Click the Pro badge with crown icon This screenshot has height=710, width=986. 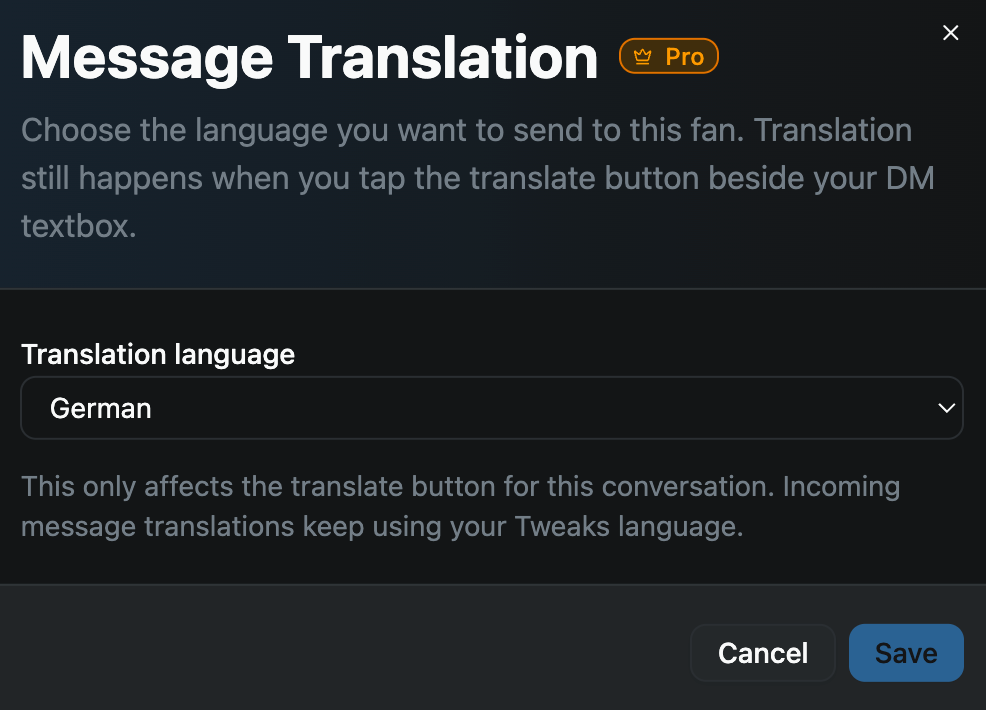pos(668,56)
